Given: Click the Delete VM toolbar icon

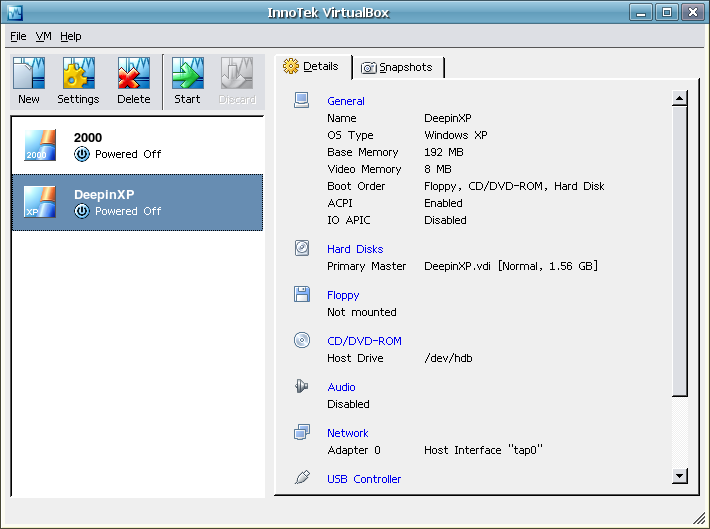Looking at the screenshot, I should (x=134, y=73).
